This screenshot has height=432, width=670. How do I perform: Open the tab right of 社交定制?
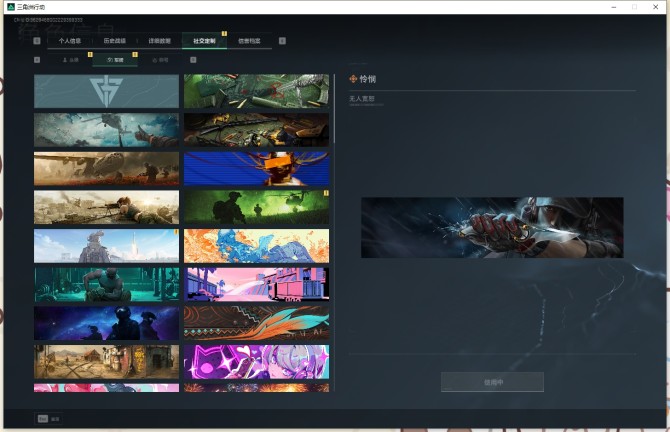pyautogui.click(x=249, y=41)
